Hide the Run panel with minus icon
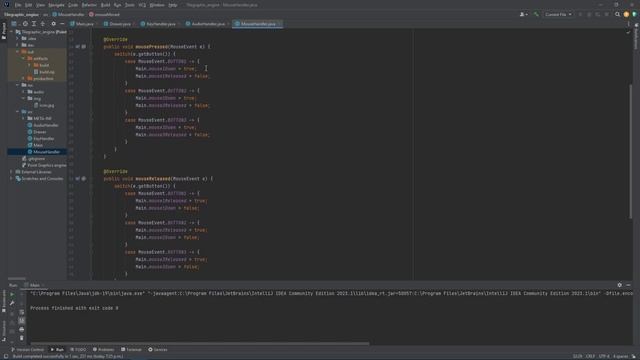The width and height of the screenshot is (640, 360). click(629, 285)
